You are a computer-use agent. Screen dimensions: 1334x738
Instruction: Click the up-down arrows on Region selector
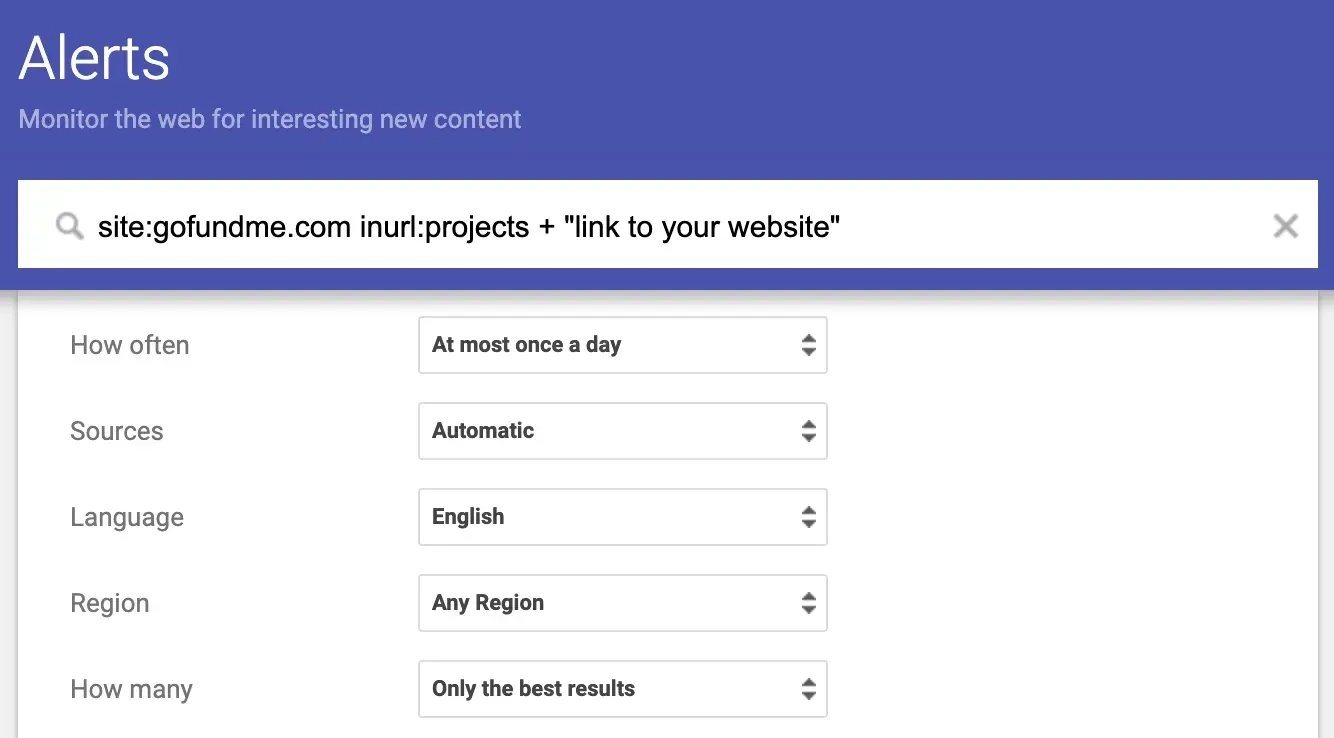pyautogui.click(x=808, y=603)
